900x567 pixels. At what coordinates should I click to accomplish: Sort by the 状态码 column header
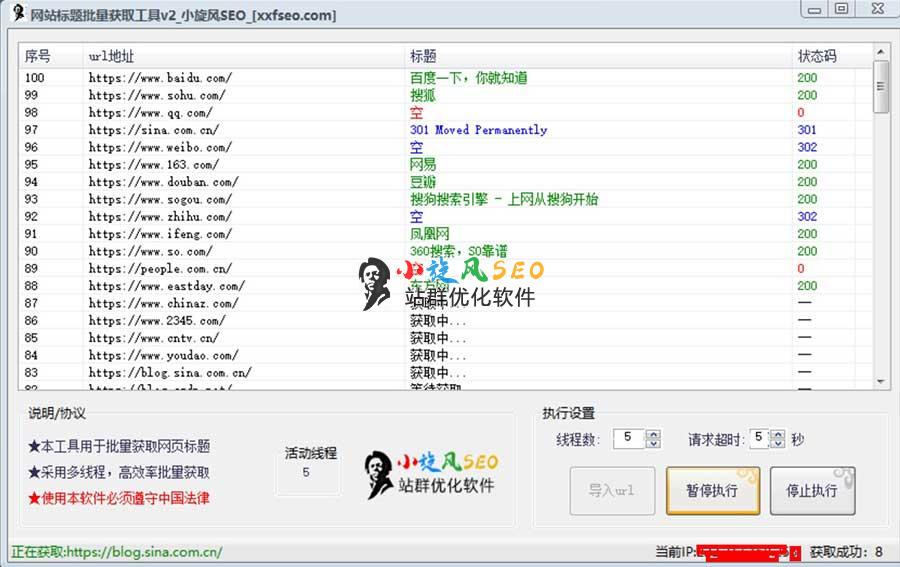click(824, 56)
